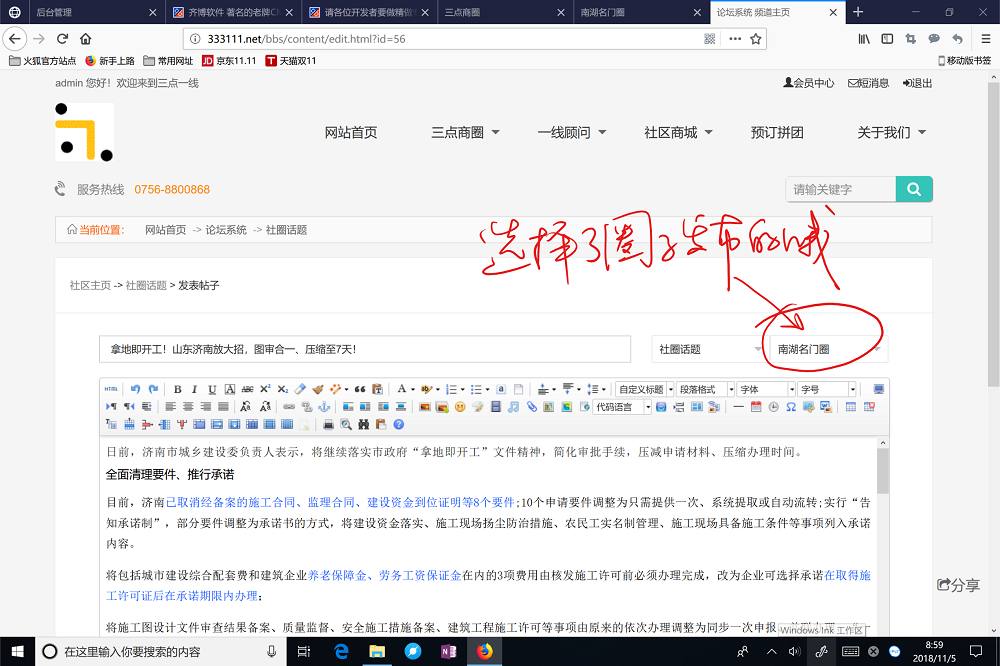Click the 退出 logout link
This screenshot has width=1000, height=666.
tap(917, 83)
